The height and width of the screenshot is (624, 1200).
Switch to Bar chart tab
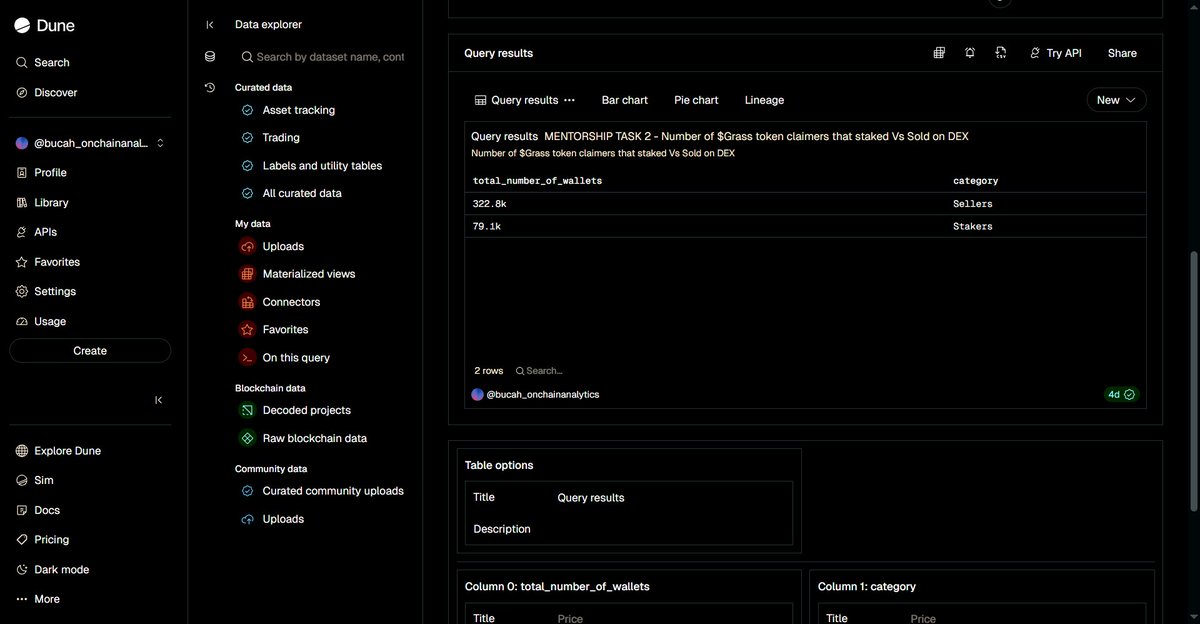(x=624, y=100)
